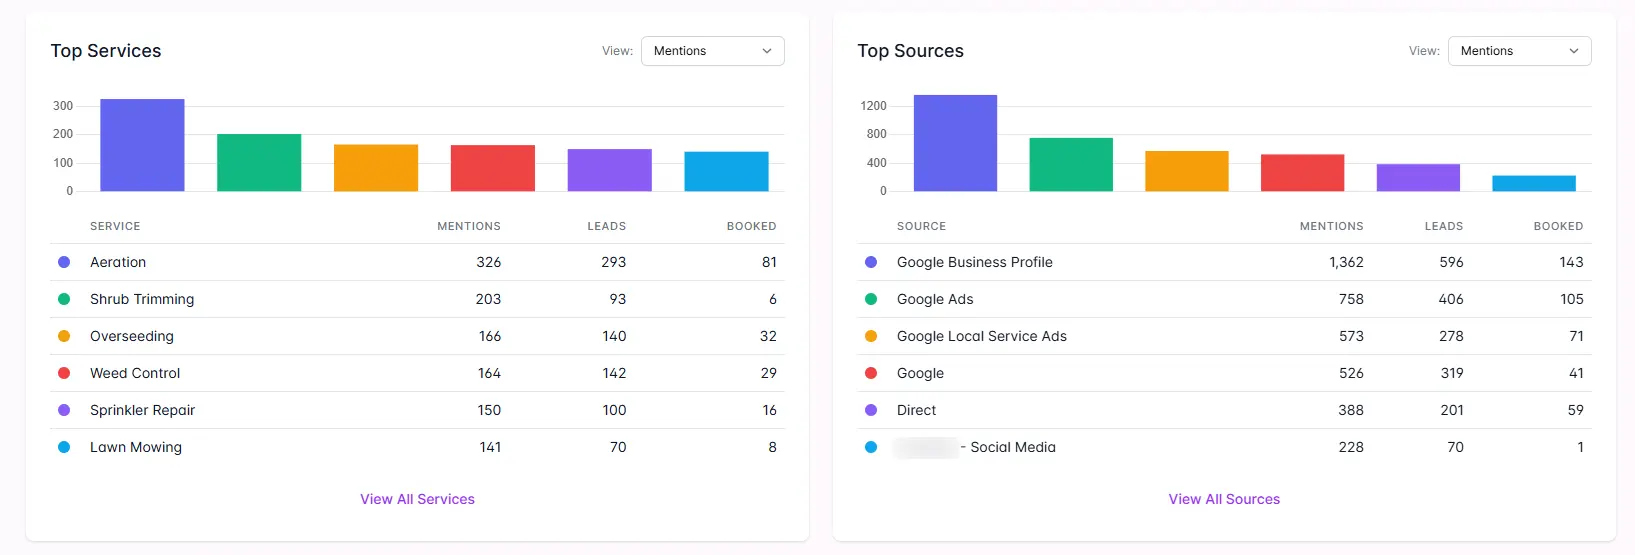The image size is (1635, 555).
Task: Select the Google Business Profile chart bar
Action: tap(955, 143)
